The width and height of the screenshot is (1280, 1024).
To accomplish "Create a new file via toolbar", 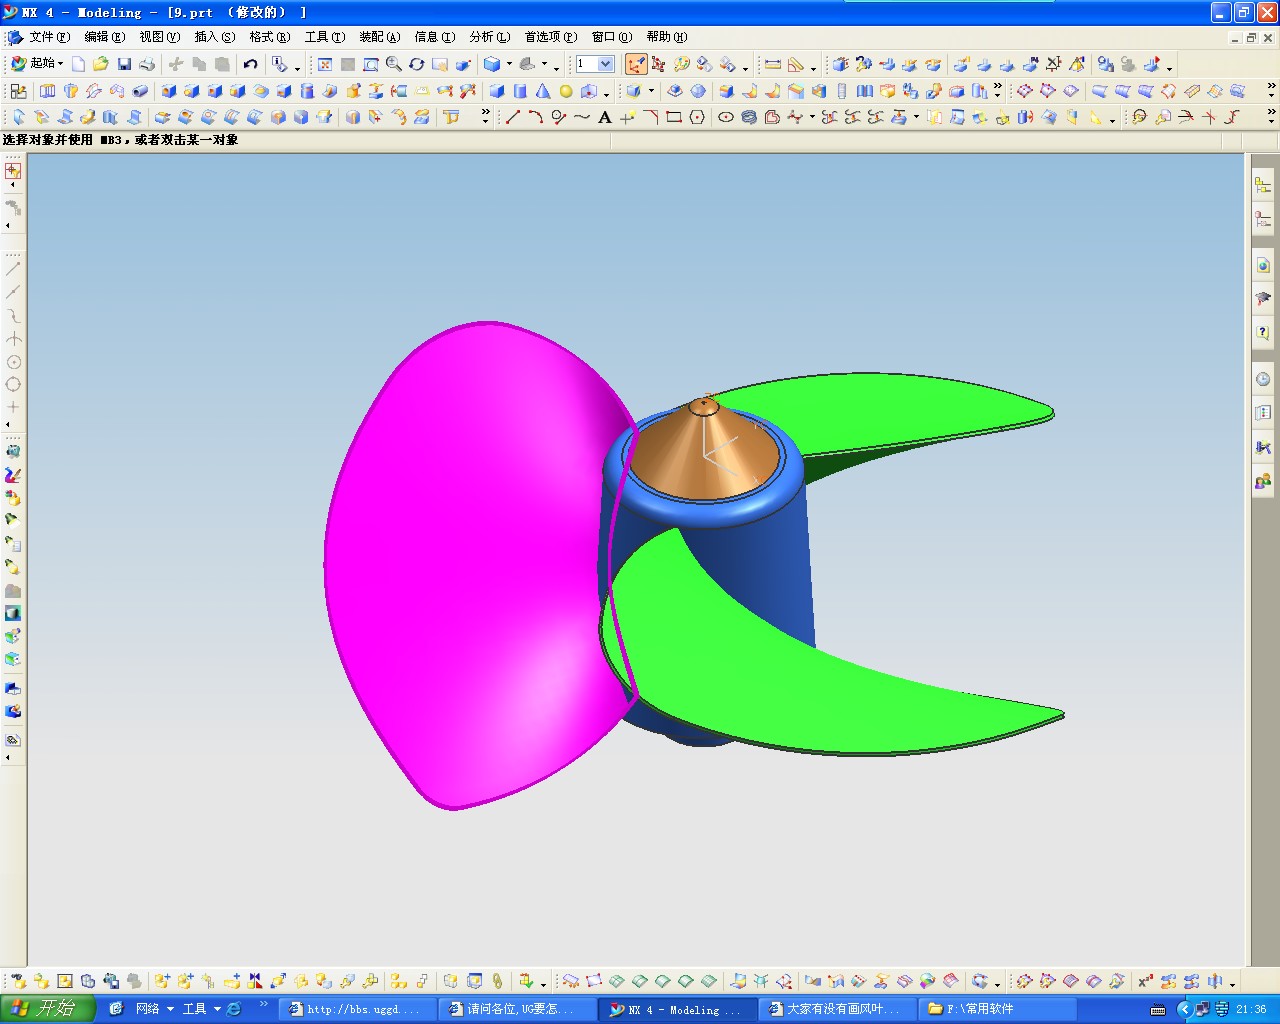I will click(79, 64).
